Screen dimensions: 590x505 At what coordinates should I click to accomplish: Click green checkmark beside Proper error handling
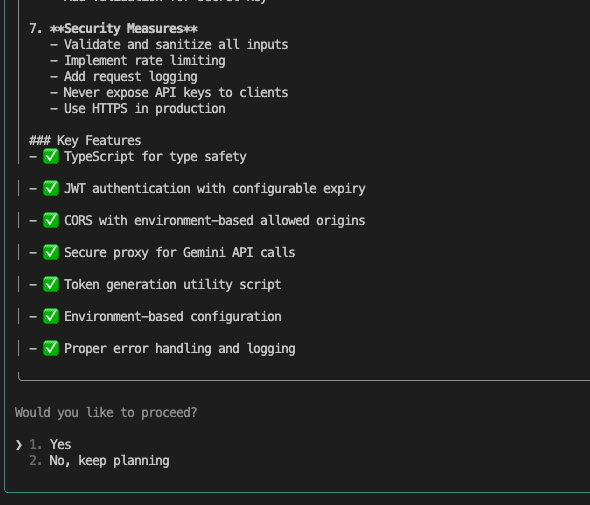tap(51, 348)
